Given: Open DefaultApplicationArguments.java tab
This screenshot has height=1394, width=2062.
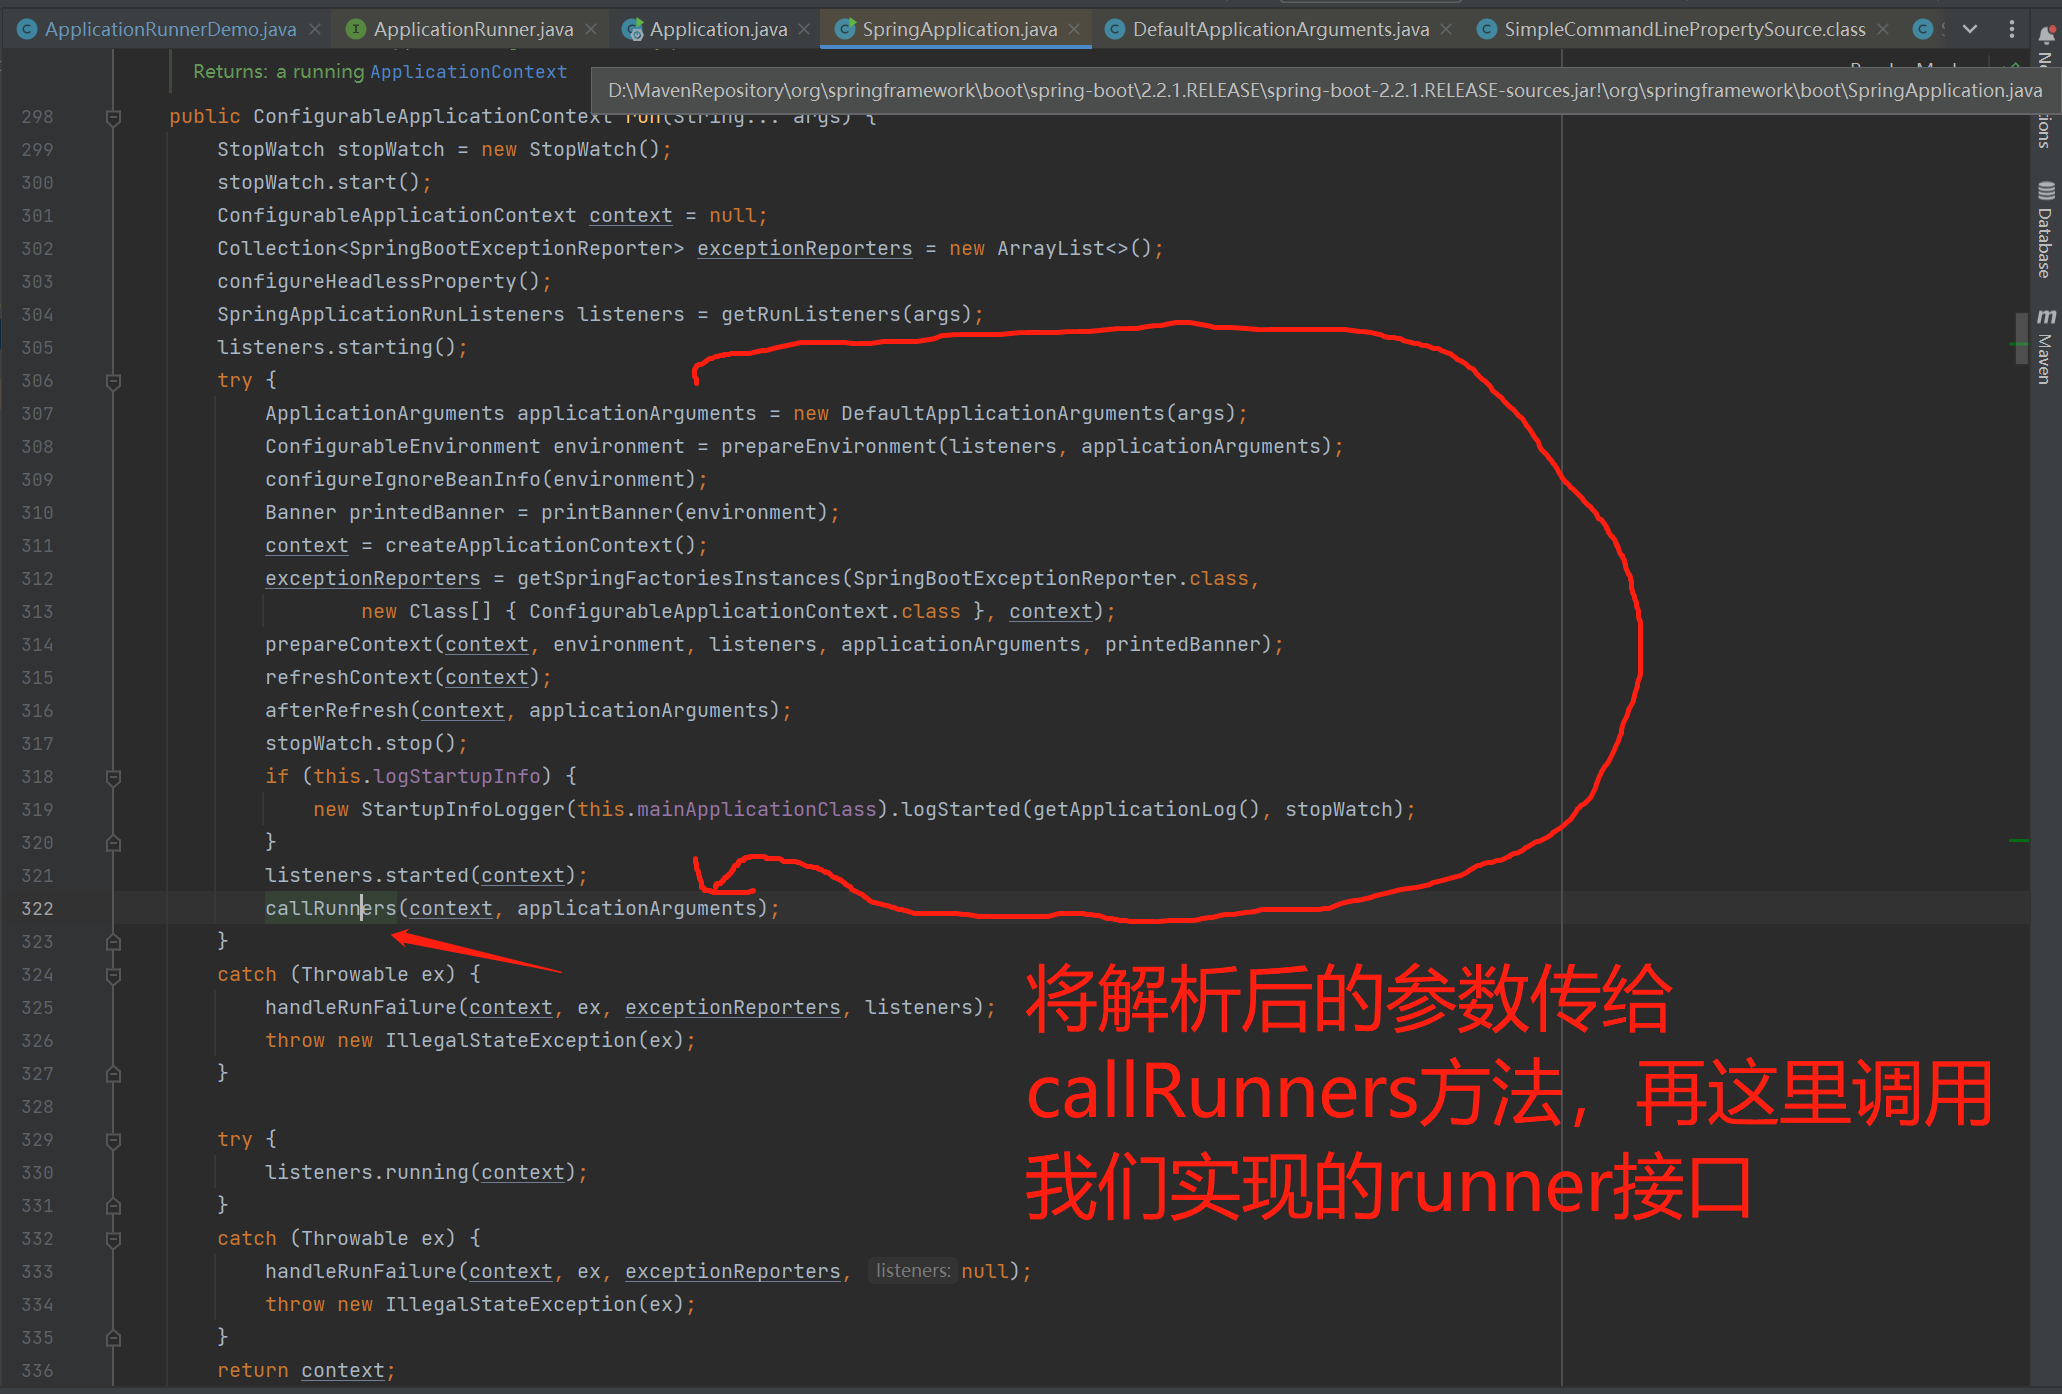Looking at the screenshot, I should [x=1280, y=29].
